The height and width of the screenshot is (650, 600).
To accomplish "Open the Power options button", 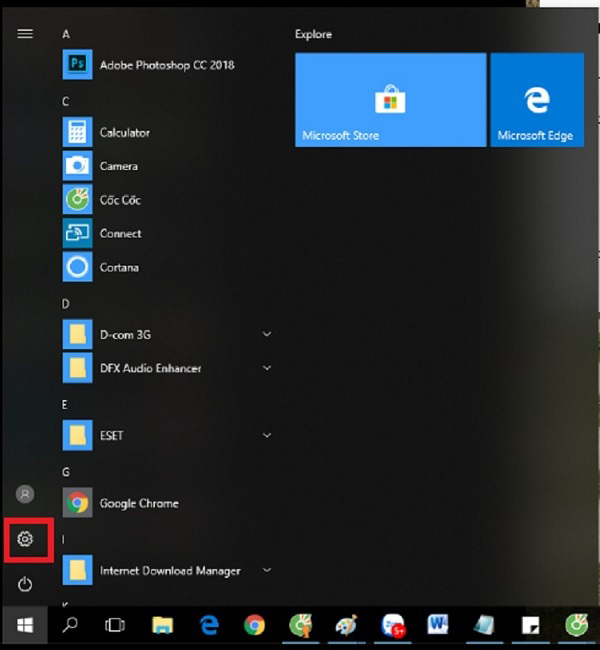I will [26, 584].
